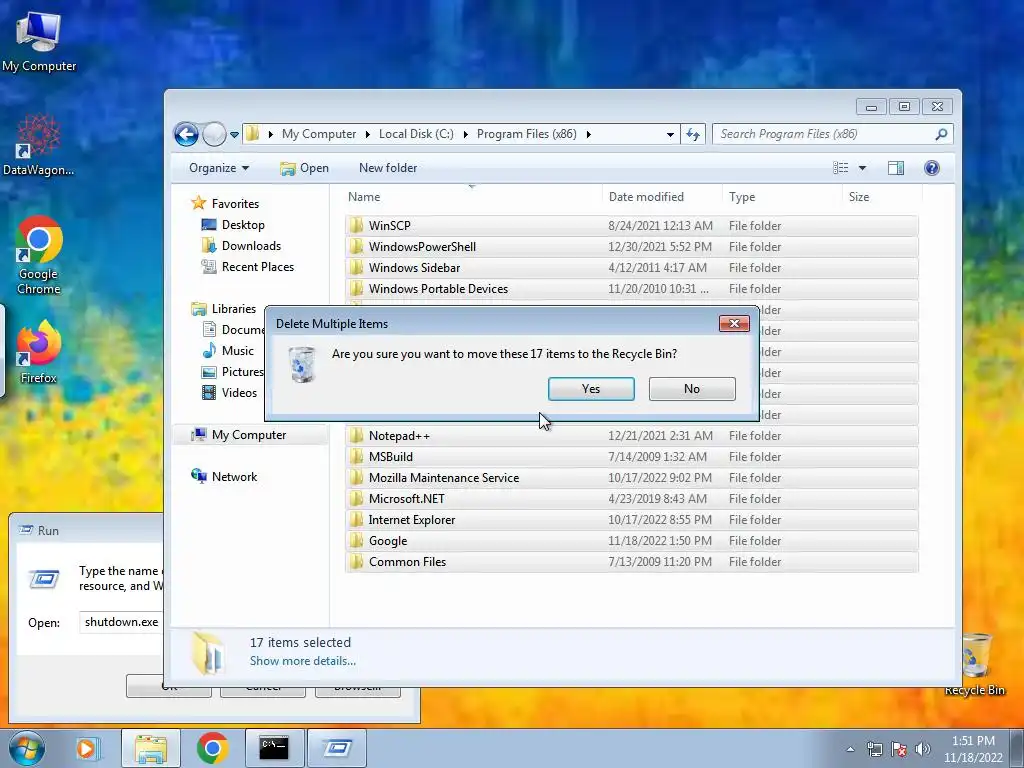Viewport: 1024px width, 768px height.
Task: Open DataWagon desktop shortcut
Action: coord(39,145)
